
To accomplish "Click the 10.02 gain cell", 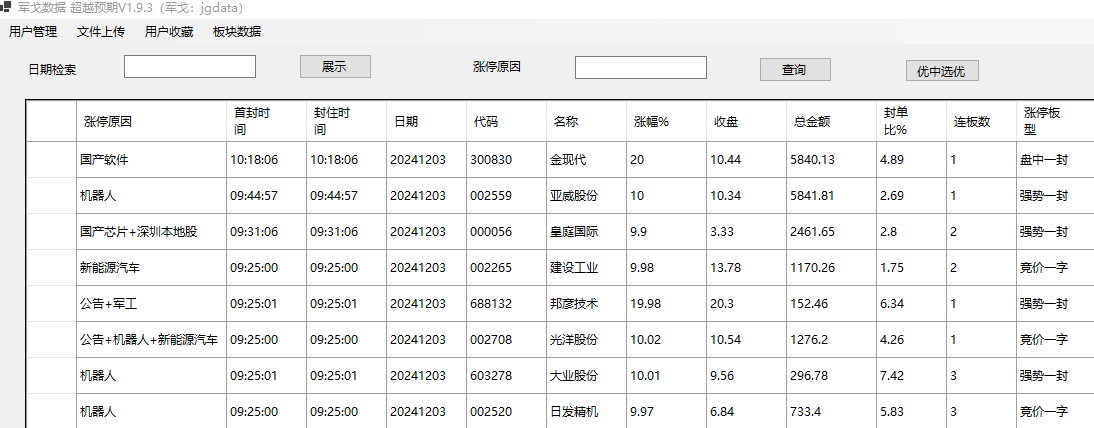I will (x=666, y=340).
